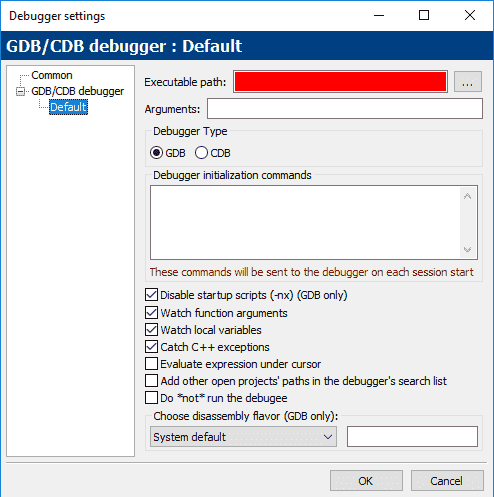
Task: Uncheck Watch local variables
Action: coord(152,330)
